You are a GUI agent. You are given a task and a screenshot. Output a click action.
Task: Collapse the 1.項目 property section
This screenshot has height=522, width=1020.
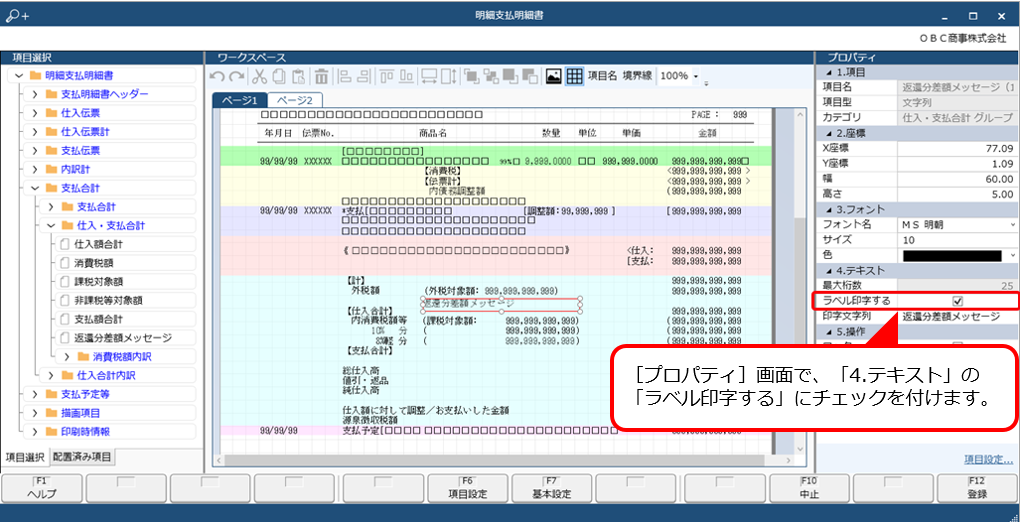point(829,72)
